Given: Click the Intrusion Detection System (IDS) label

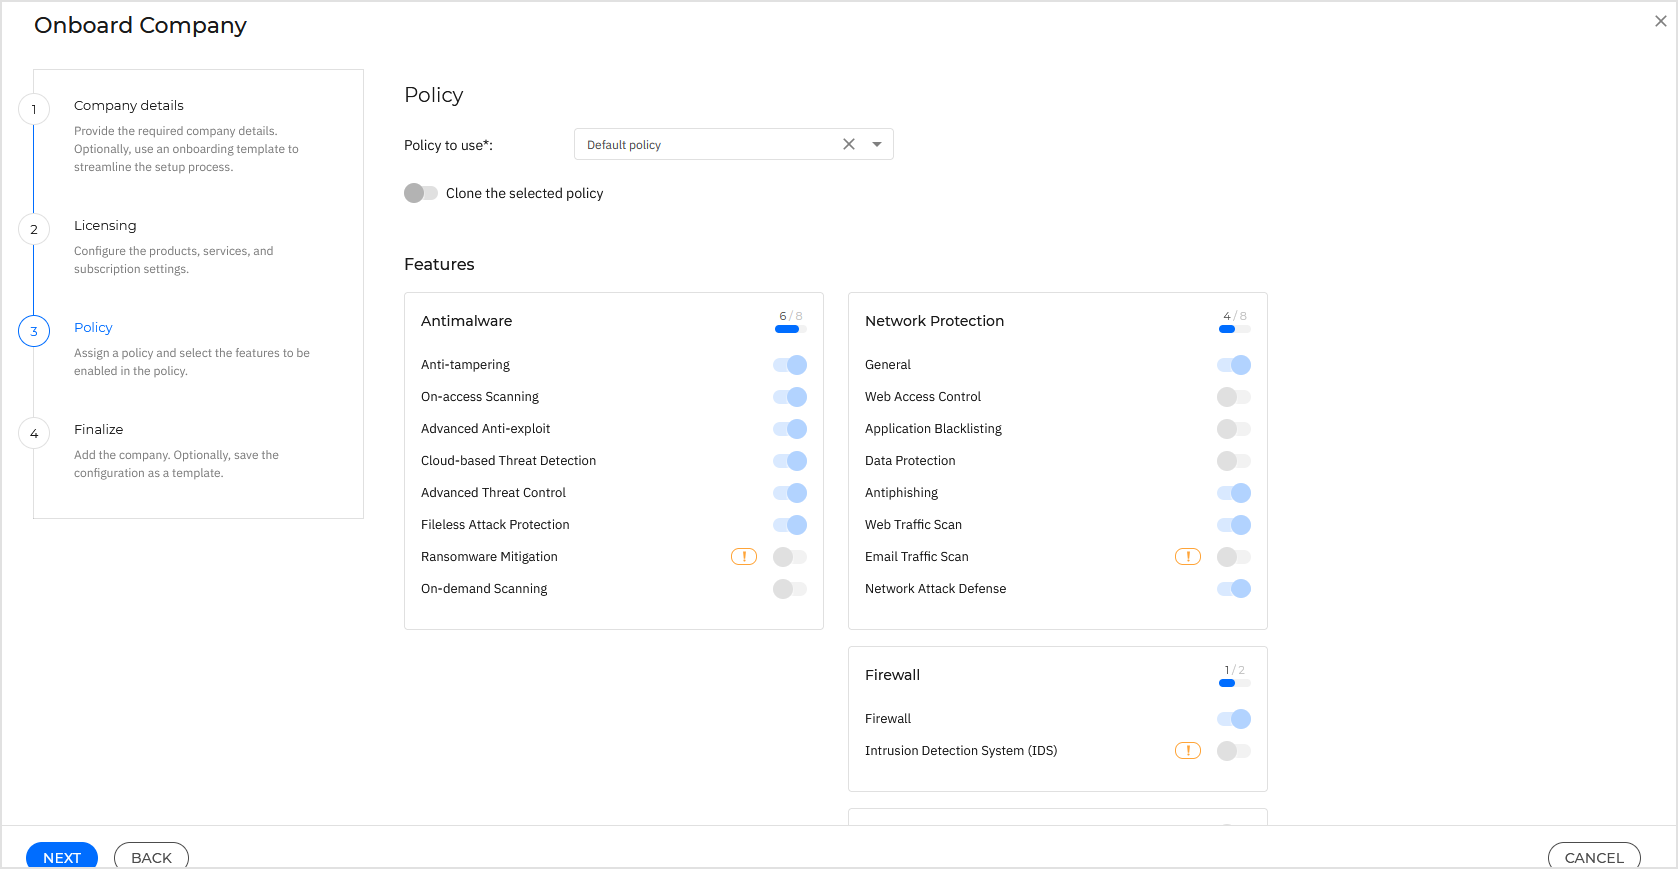Looking at the screenshot, I should 961,751.
